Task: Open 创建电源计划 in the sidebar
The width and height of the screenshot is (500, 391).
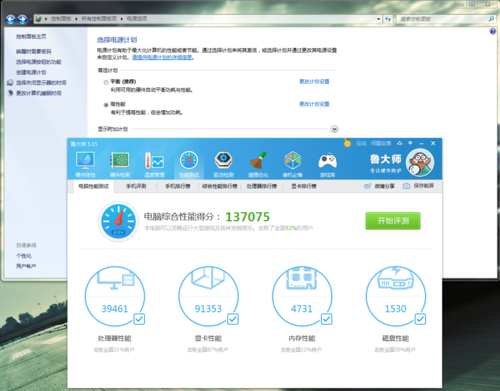Action: pyautogui.click(x=31, y=72)
